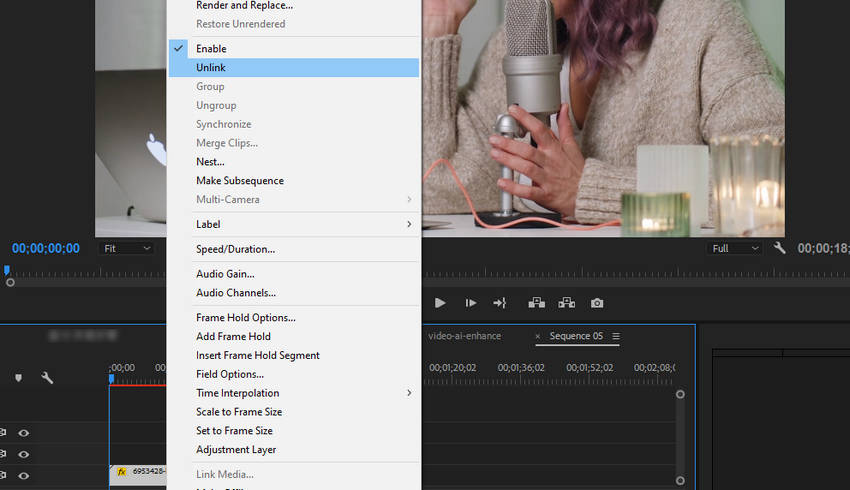Click the Extract button in program monitor

coord(566,303)
